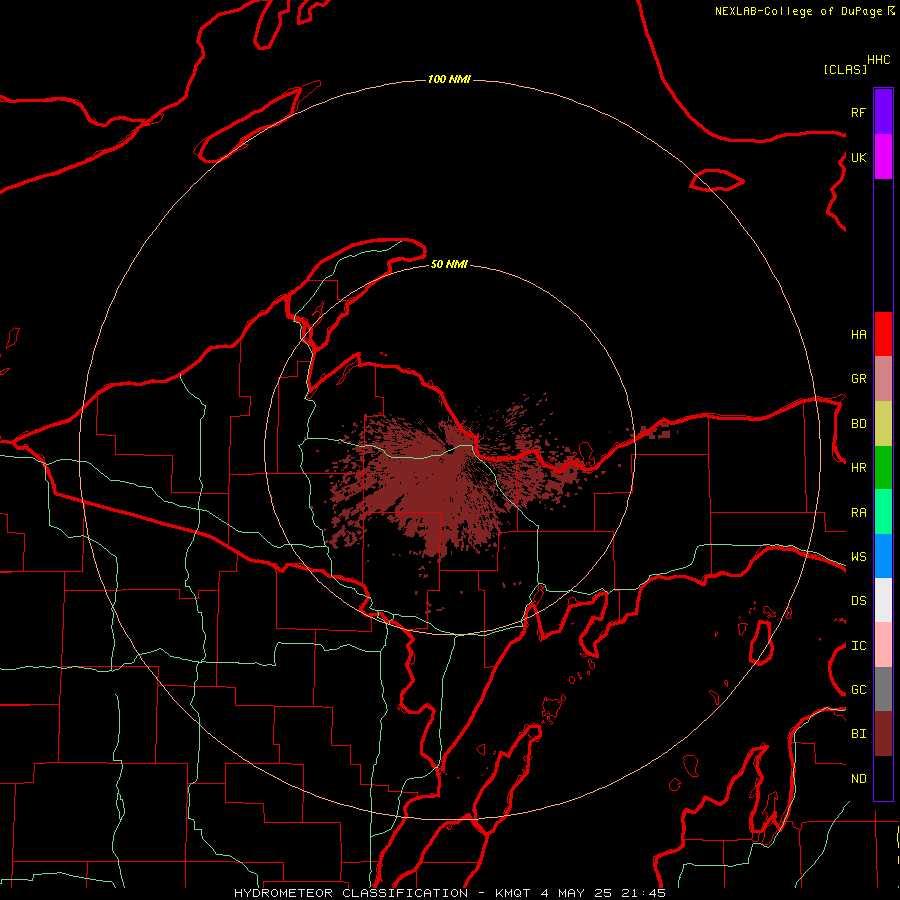This screenshot has height=900, width=900.
Task: Click the HA legend label
Action: coord(858,335)
